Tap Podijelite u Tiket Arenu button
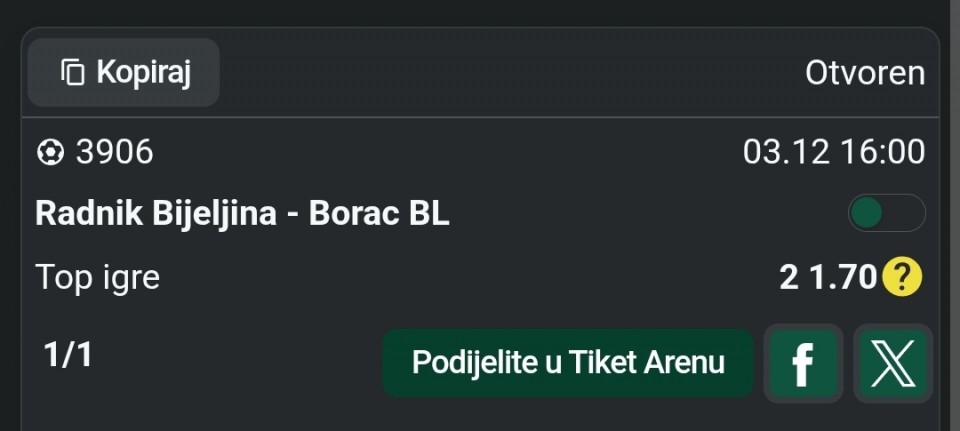The image size is (960, 431). 567,362
